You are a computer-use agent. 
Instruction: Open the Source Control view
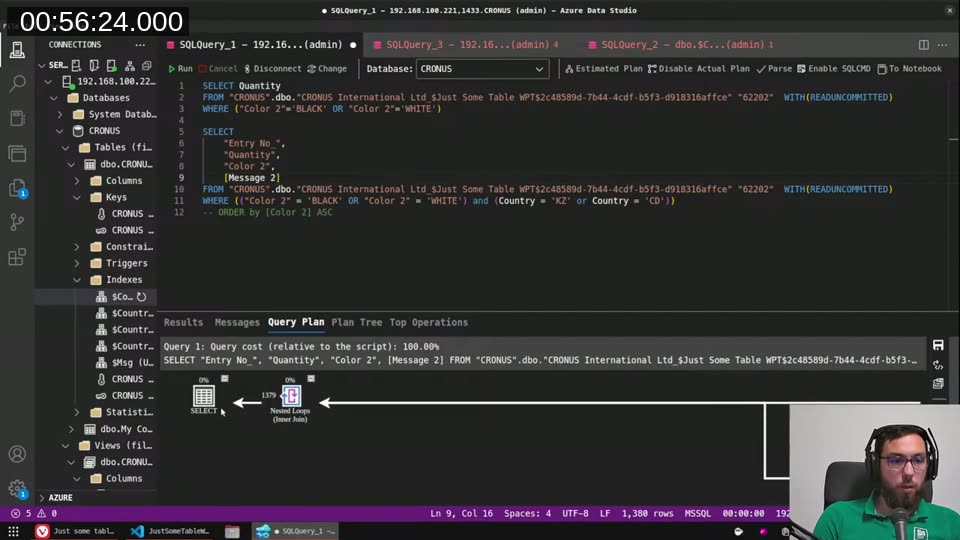click(x=17, y=222)
